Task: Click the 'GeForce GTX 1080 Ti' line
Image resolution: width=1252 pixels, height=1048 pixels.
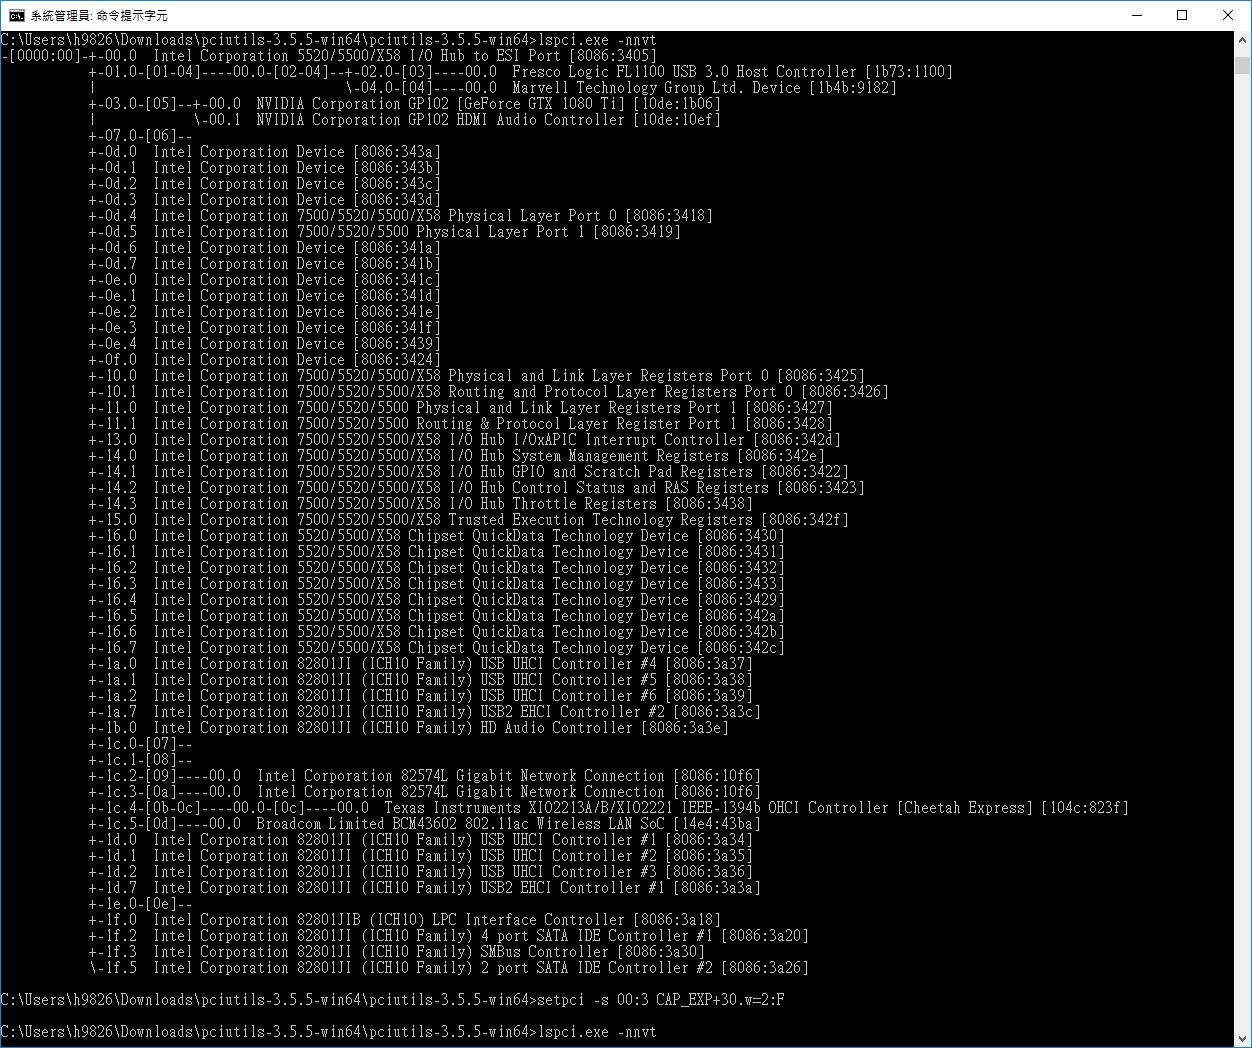Action: pyautogui.click(x=404, y=104)
